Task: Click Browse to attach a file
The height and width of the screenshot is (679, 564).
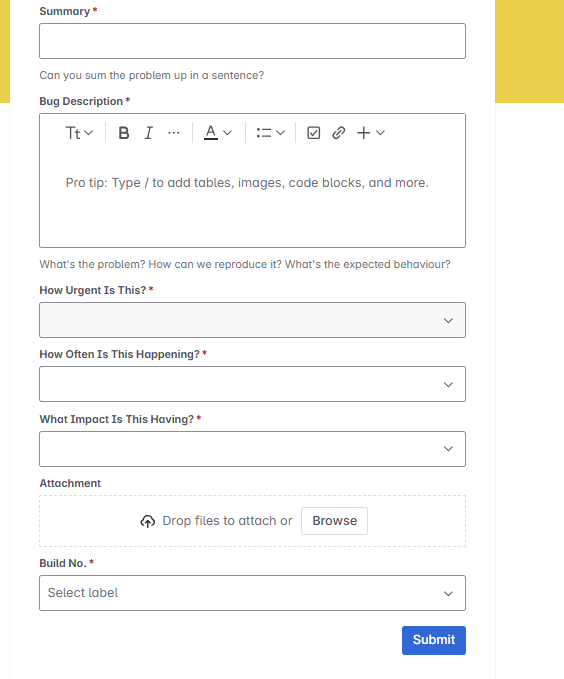Action: point(334,521)
